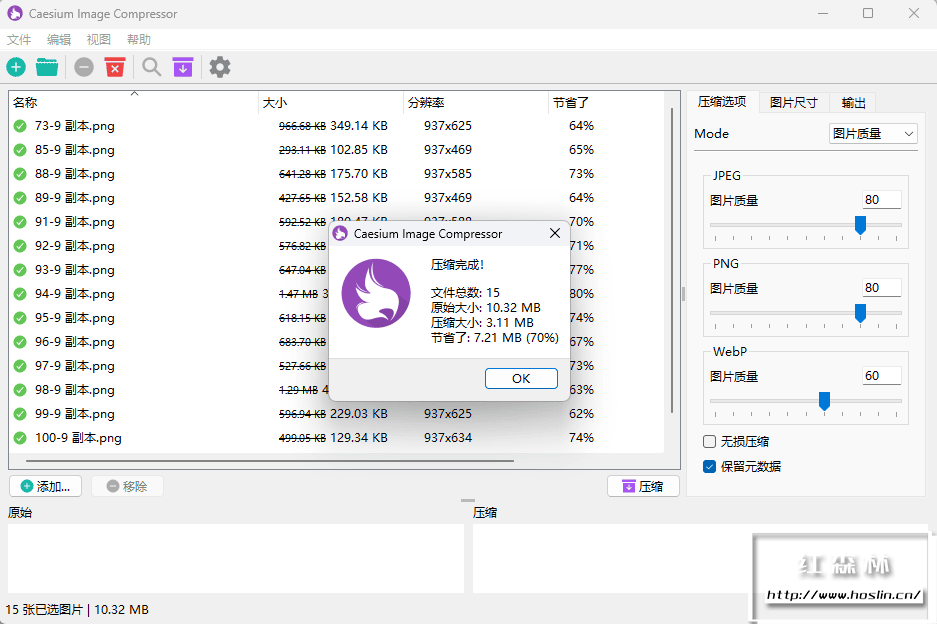Sort by the 分辨率 column header

pos(476,102)
